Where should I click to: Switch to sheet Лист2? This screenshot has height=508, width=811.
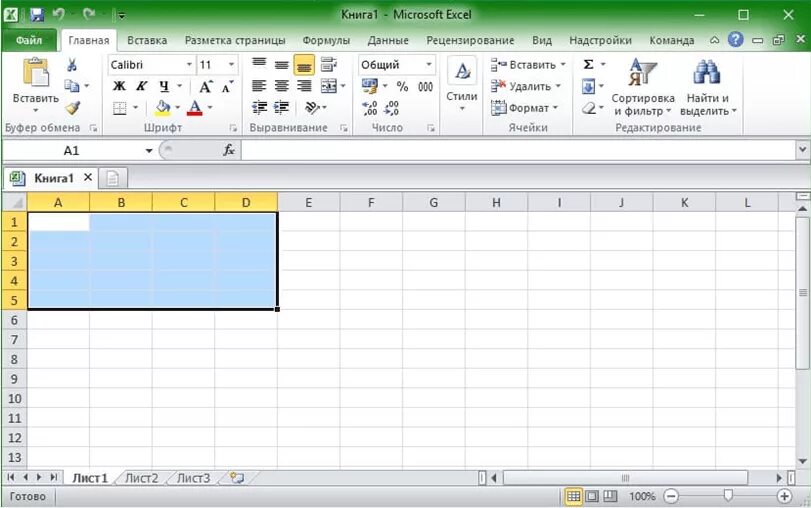point(142,478)
